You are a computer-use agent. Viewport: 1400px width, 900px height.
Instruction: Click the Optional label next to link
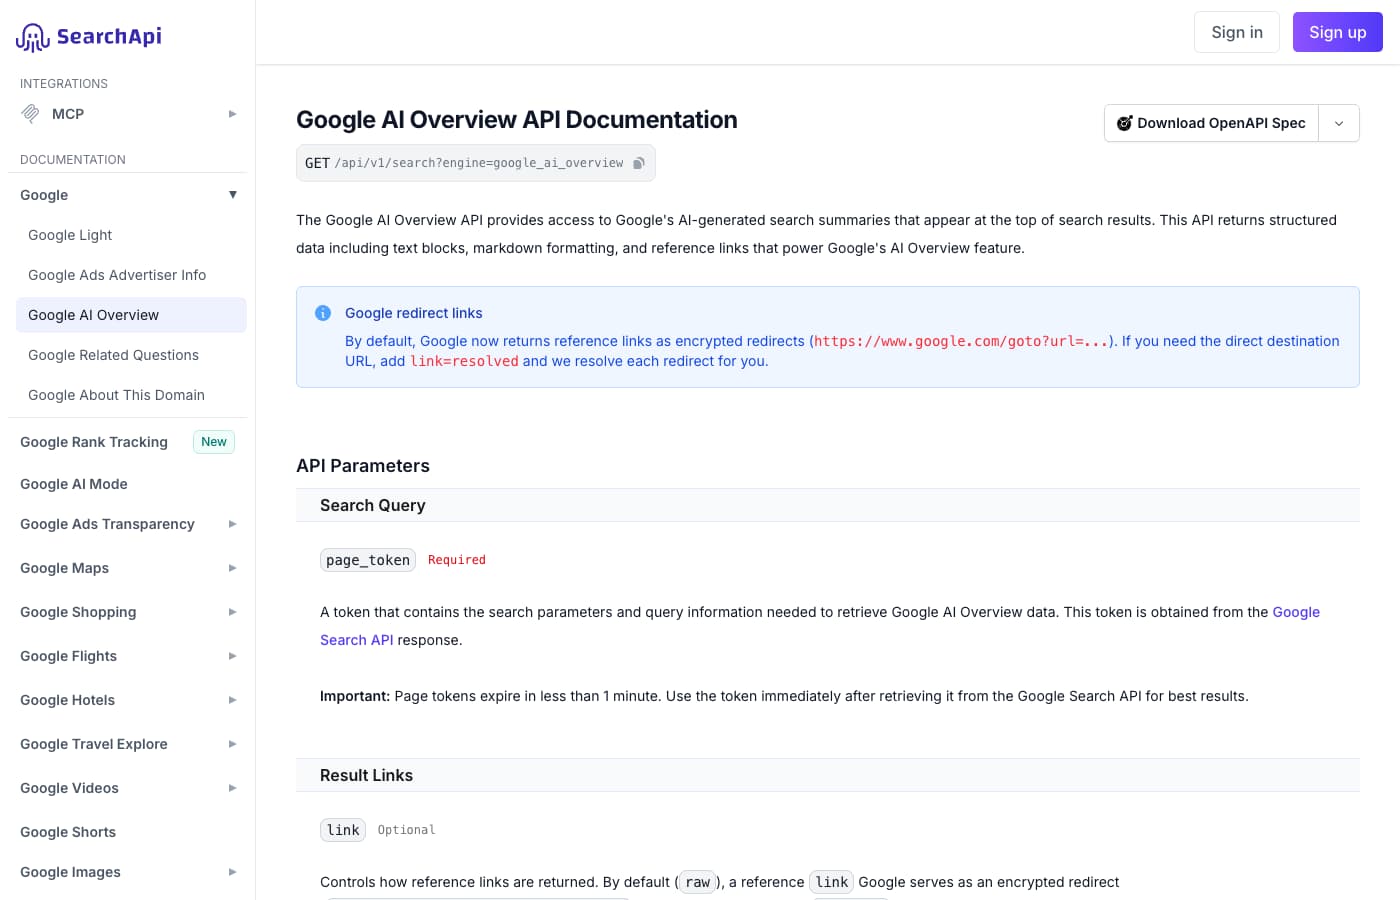coord(406,830)
